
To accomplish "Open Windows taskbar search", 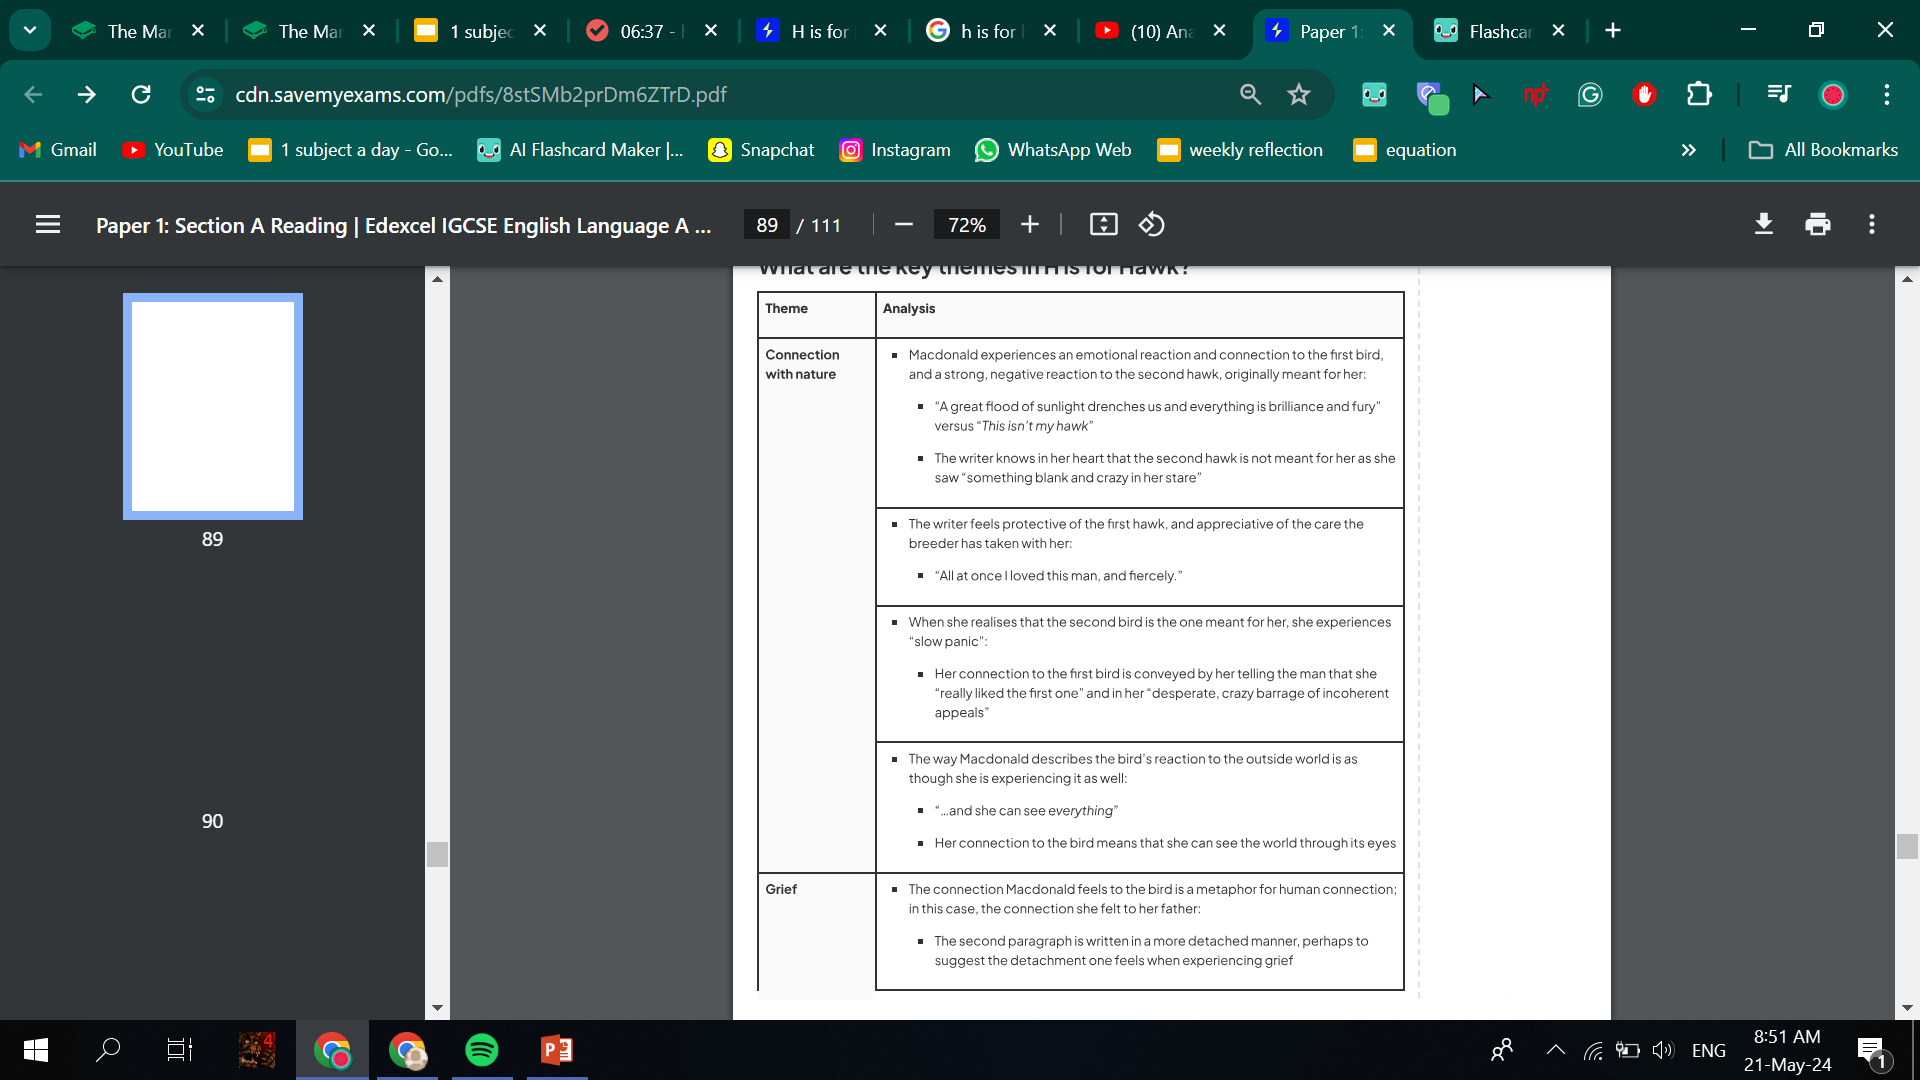I will click(x=108, y=1050).
